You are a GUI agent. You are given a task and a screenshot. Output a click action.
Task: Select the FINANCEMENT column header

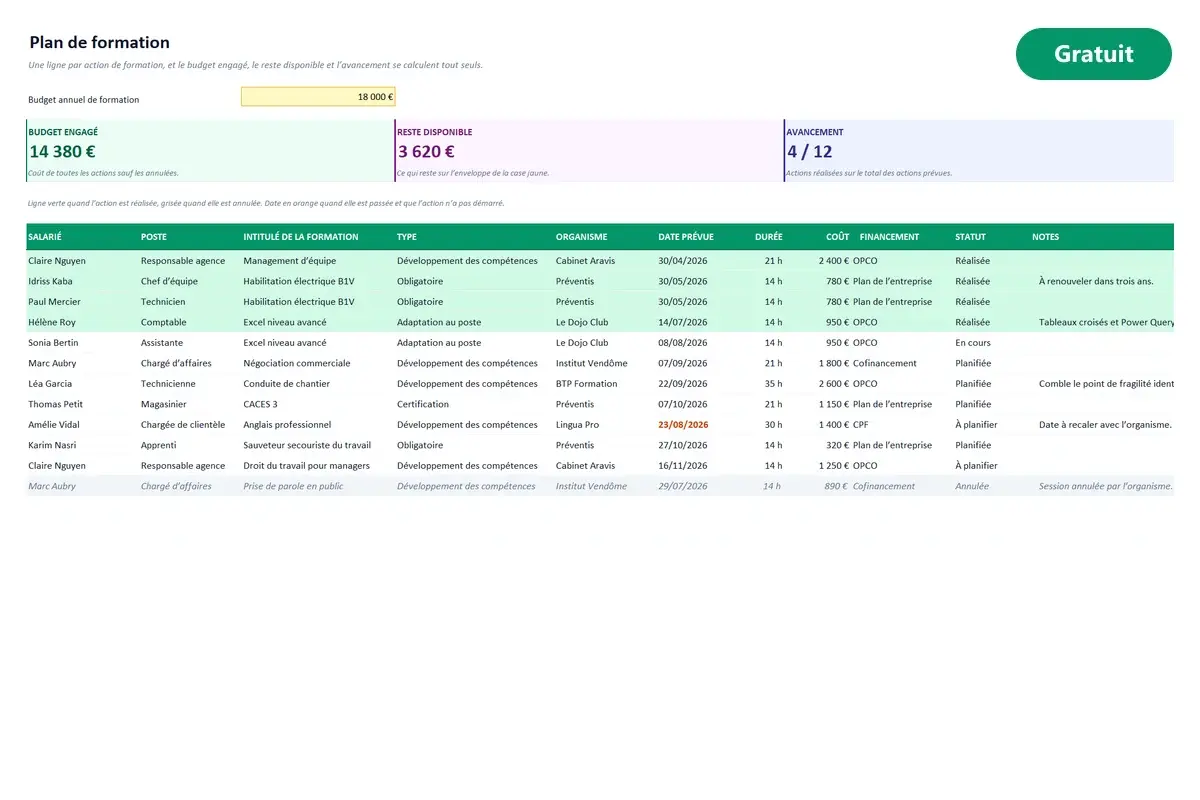tap(889, 237)
